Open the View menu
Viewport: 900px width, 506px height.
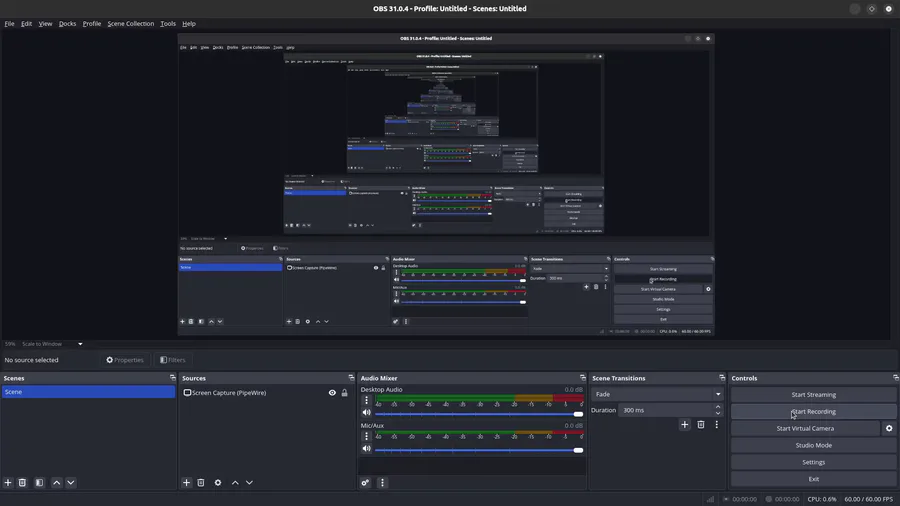coord(45,24)
